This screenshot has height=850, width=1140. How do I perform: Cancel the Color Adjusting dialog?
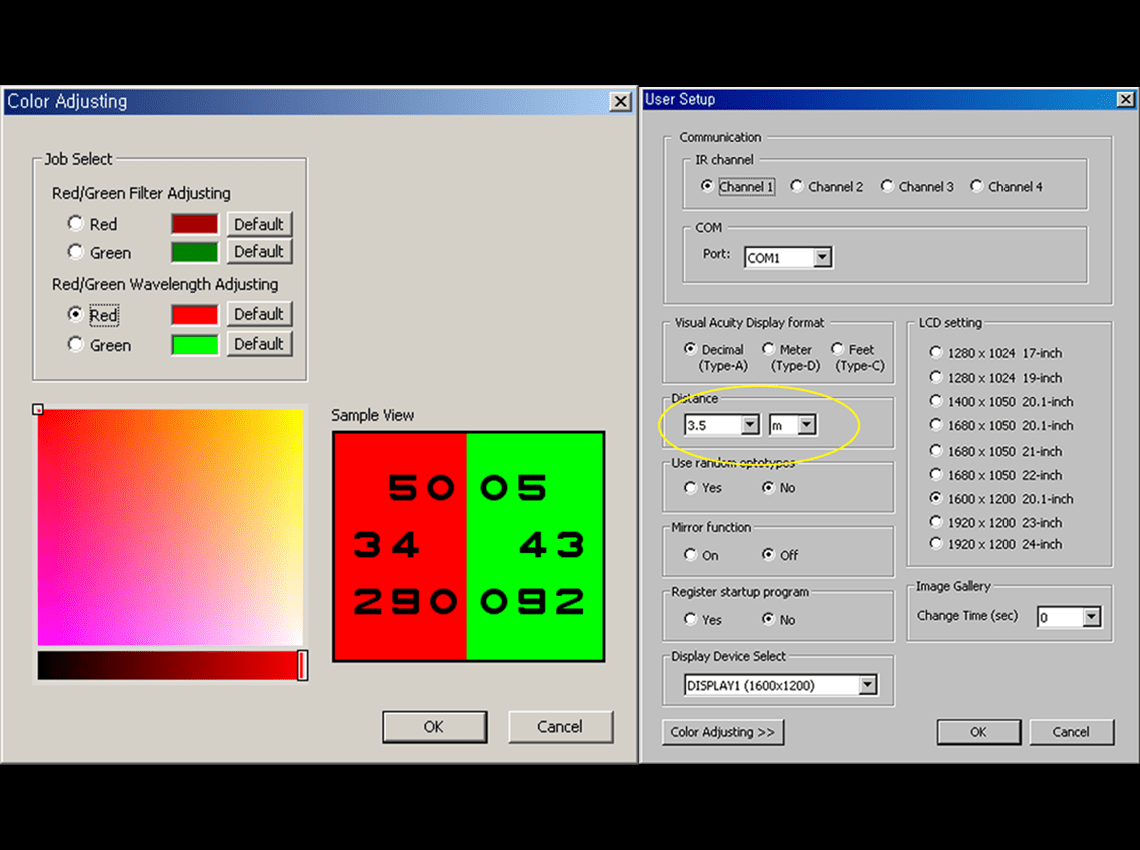pos(560,727)
